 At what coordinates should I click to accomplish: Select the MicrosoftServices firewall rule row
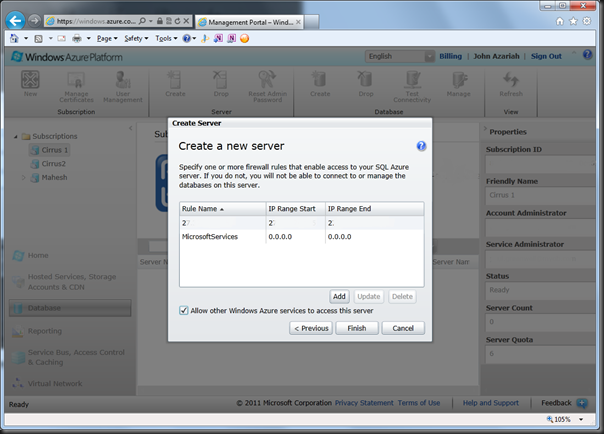302,236
